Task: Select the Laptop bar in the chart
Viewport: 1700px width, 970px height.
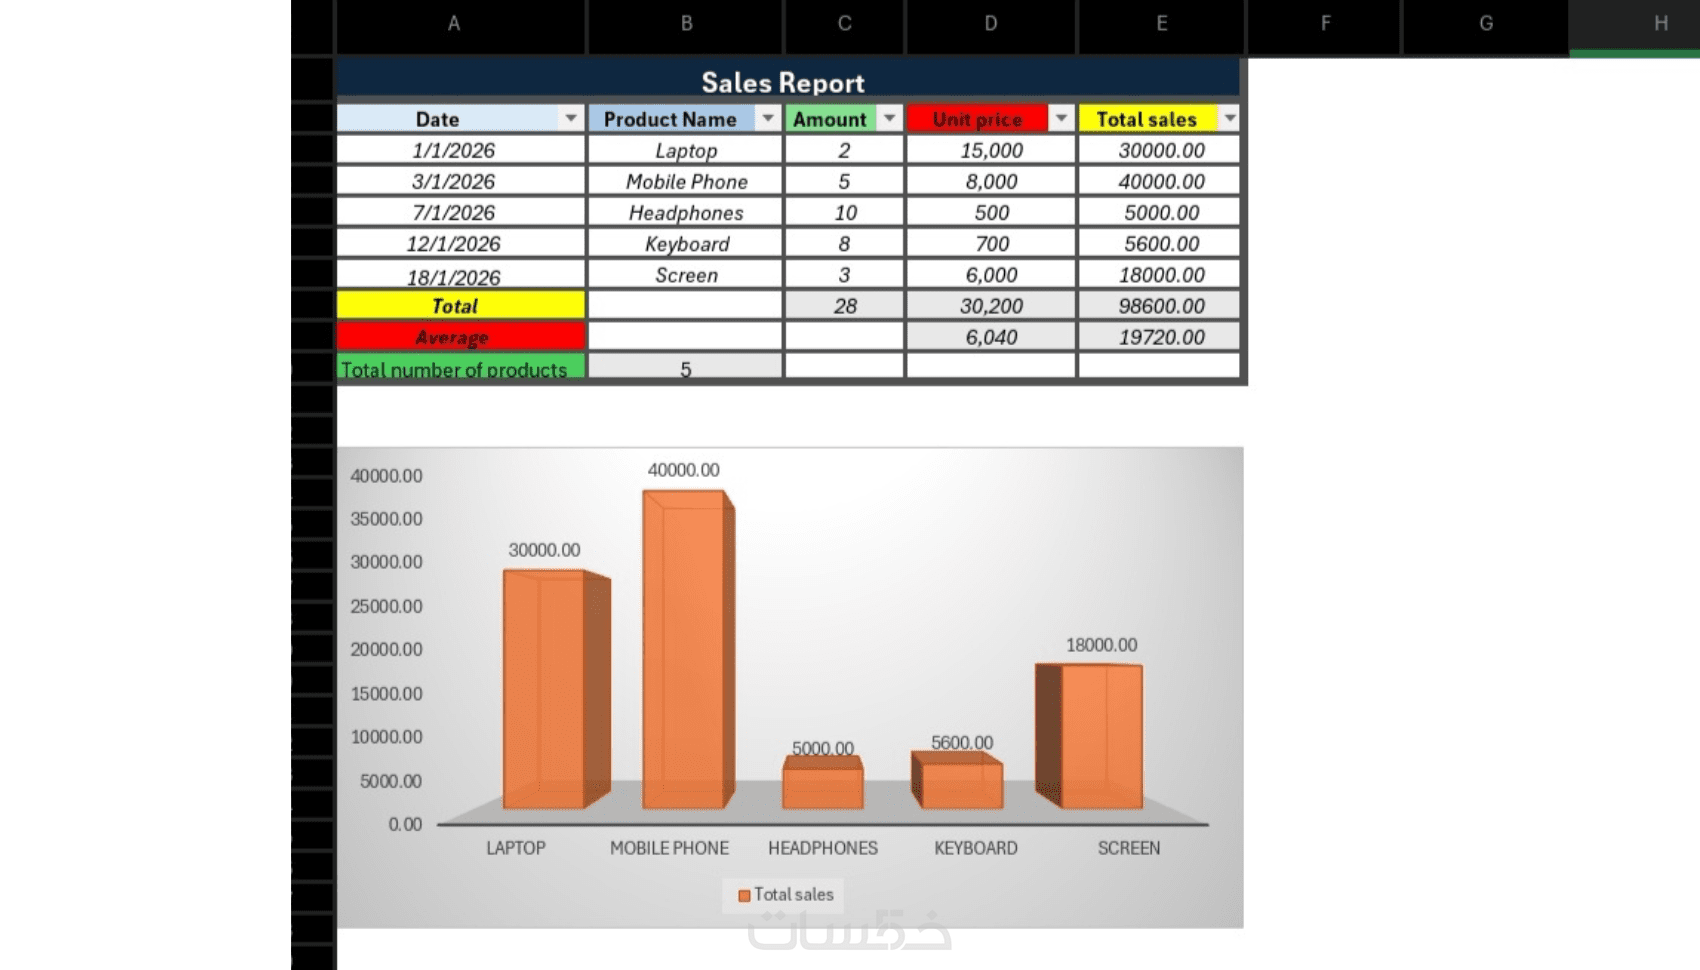Action: [x=556, y=689]
